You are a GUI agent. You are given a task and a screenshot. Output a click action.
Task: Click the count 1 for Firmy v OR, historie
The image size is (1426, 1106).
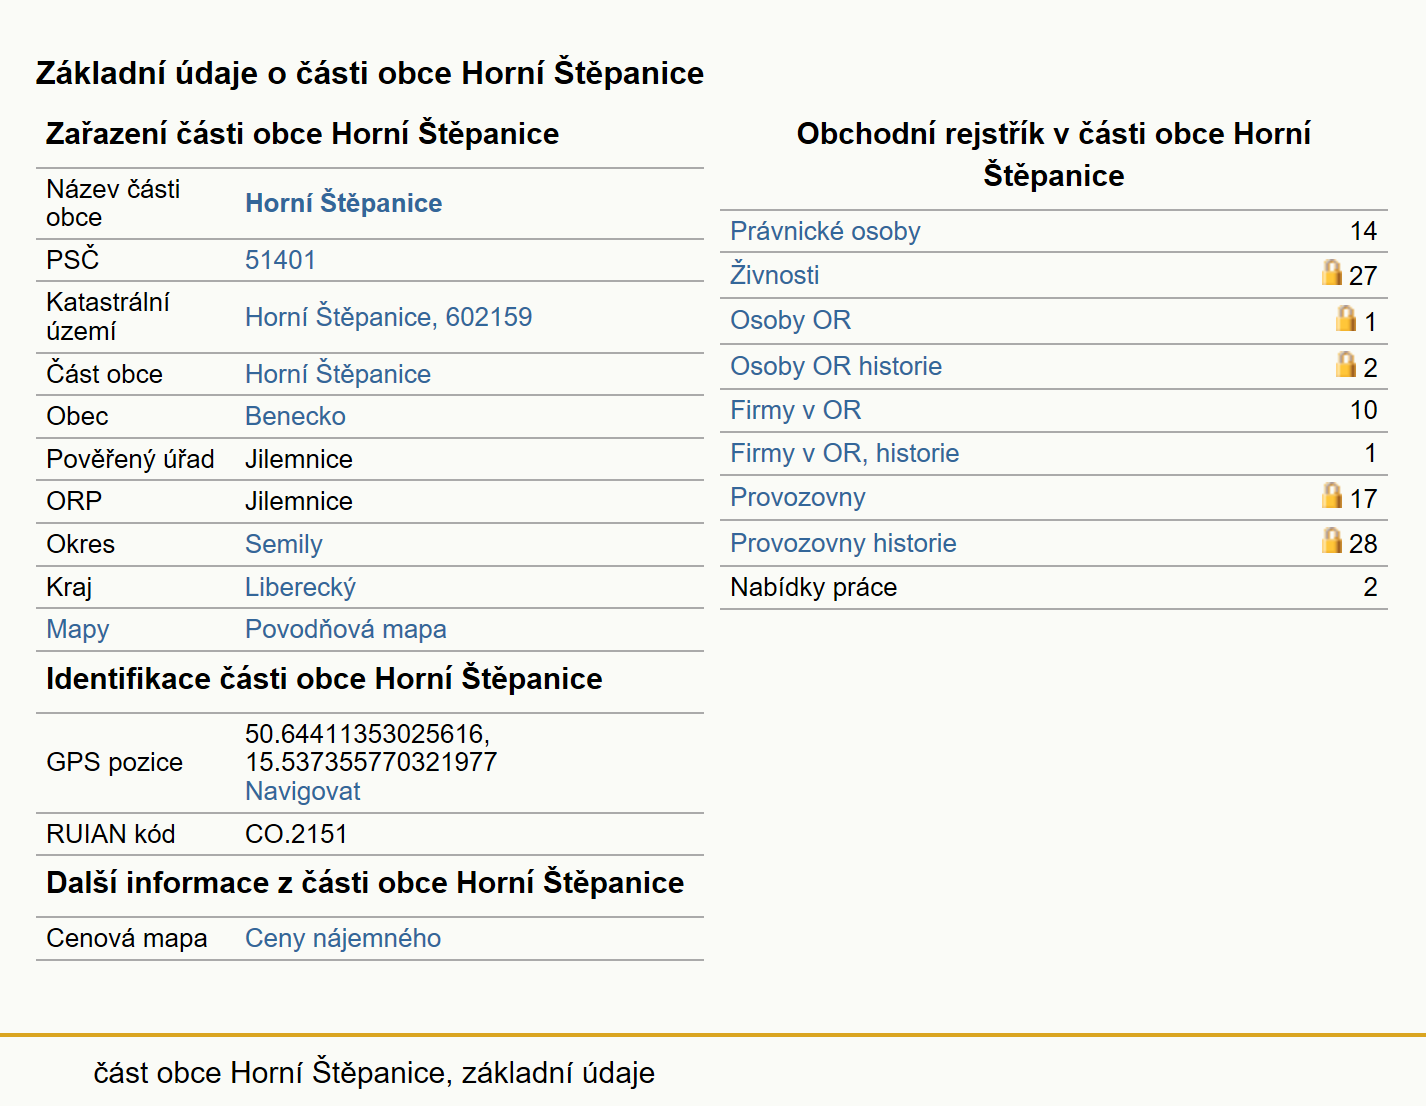[x=1371, y=453]
